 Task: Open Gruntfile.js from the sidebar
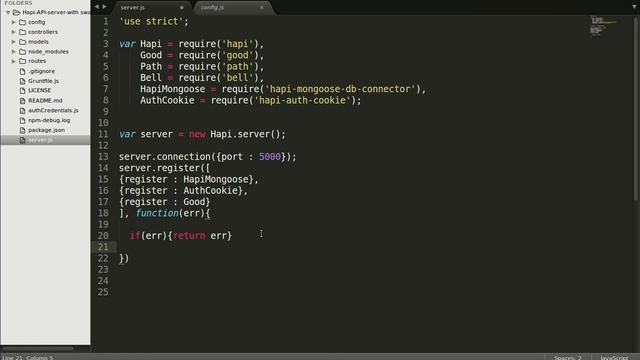[x=43, y=81]
